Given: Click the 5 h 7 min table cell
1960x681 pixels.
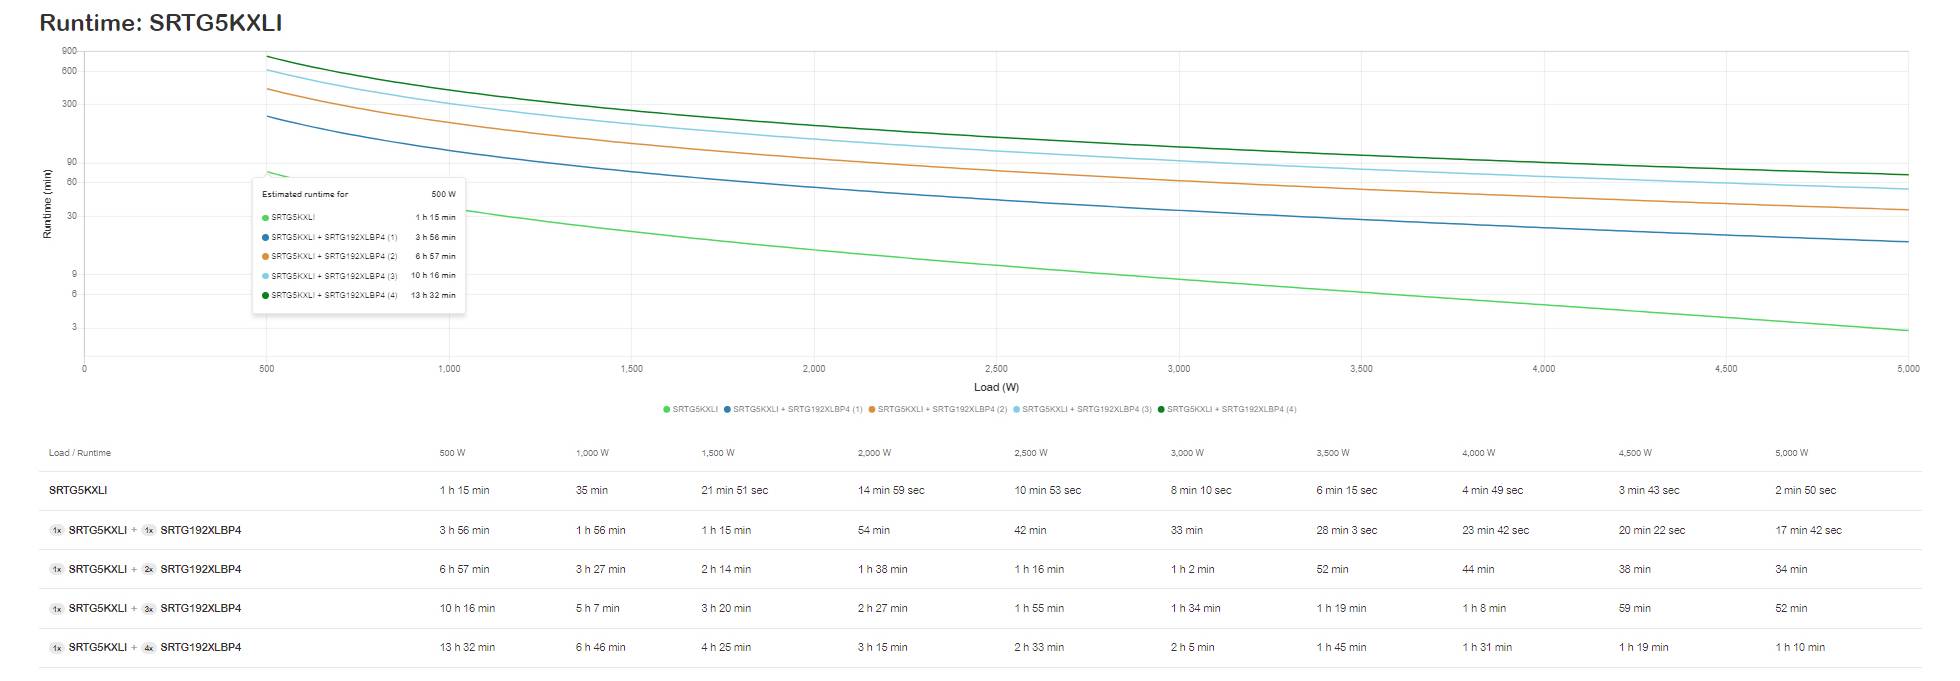Looking at the screenshot, I should [x=597, y=608].
